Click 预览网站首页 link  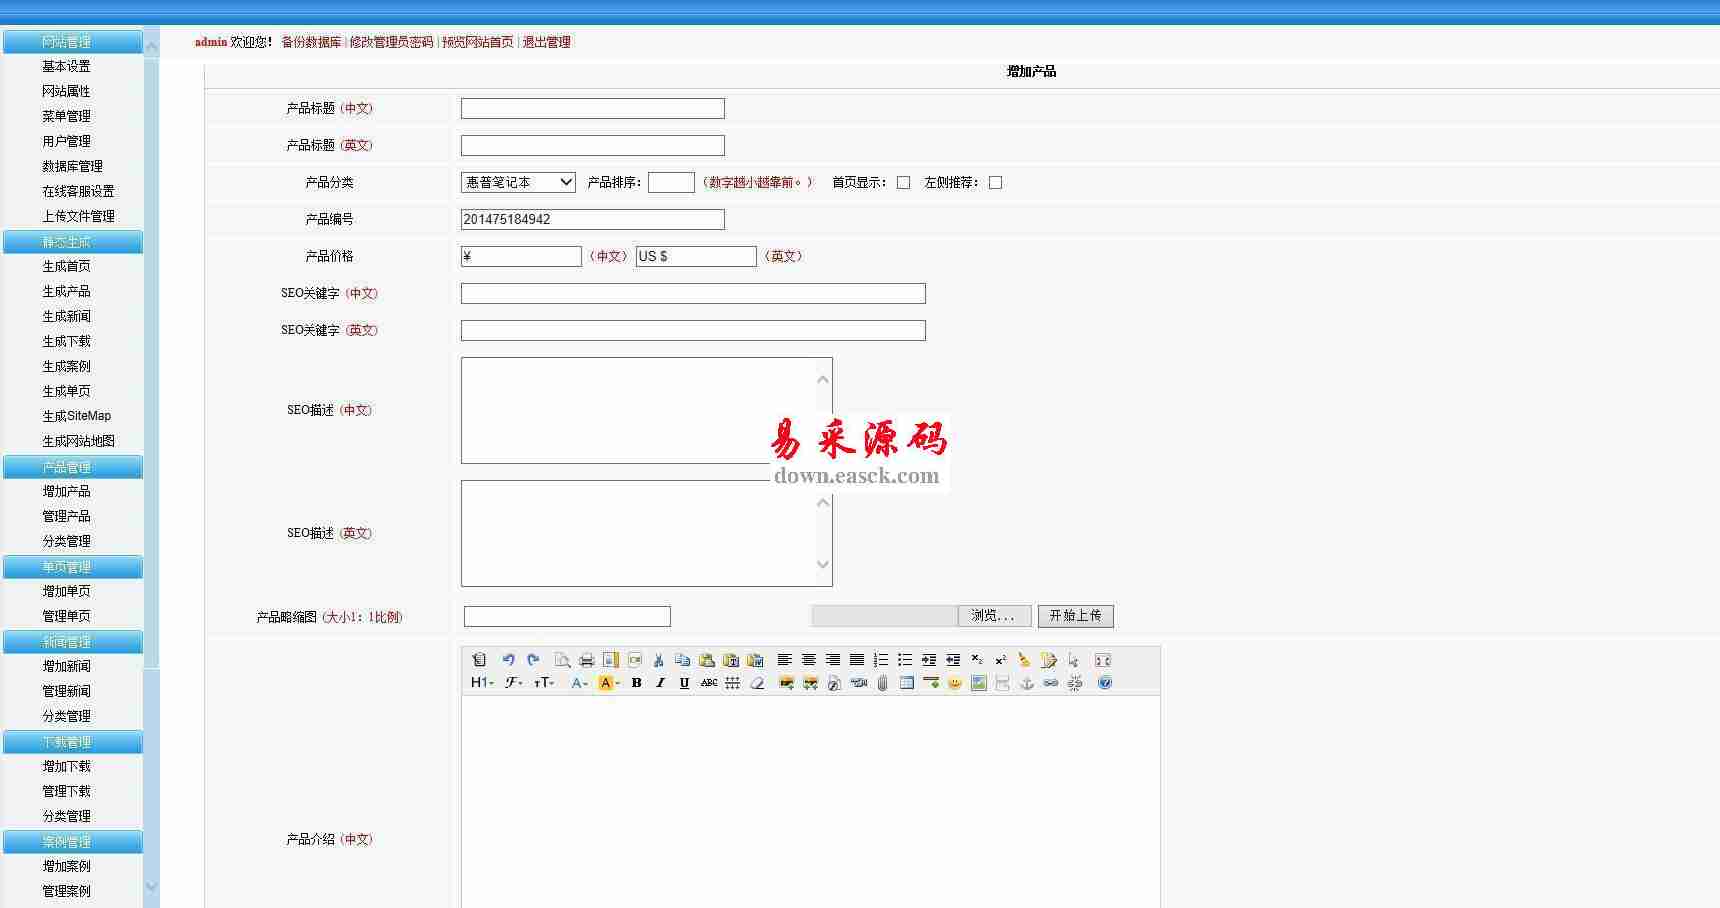pos(478,42)
